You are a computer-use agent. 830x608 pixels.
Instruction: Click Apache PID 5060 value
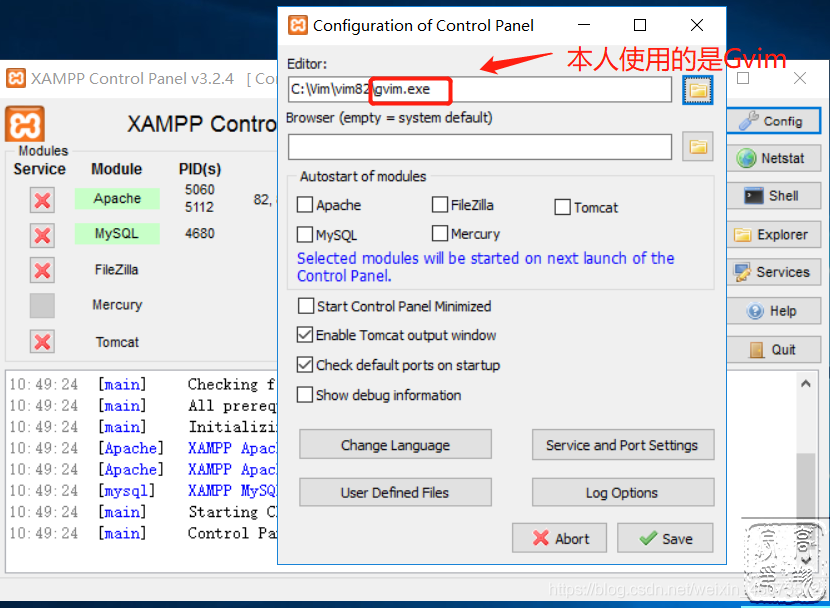200,189
